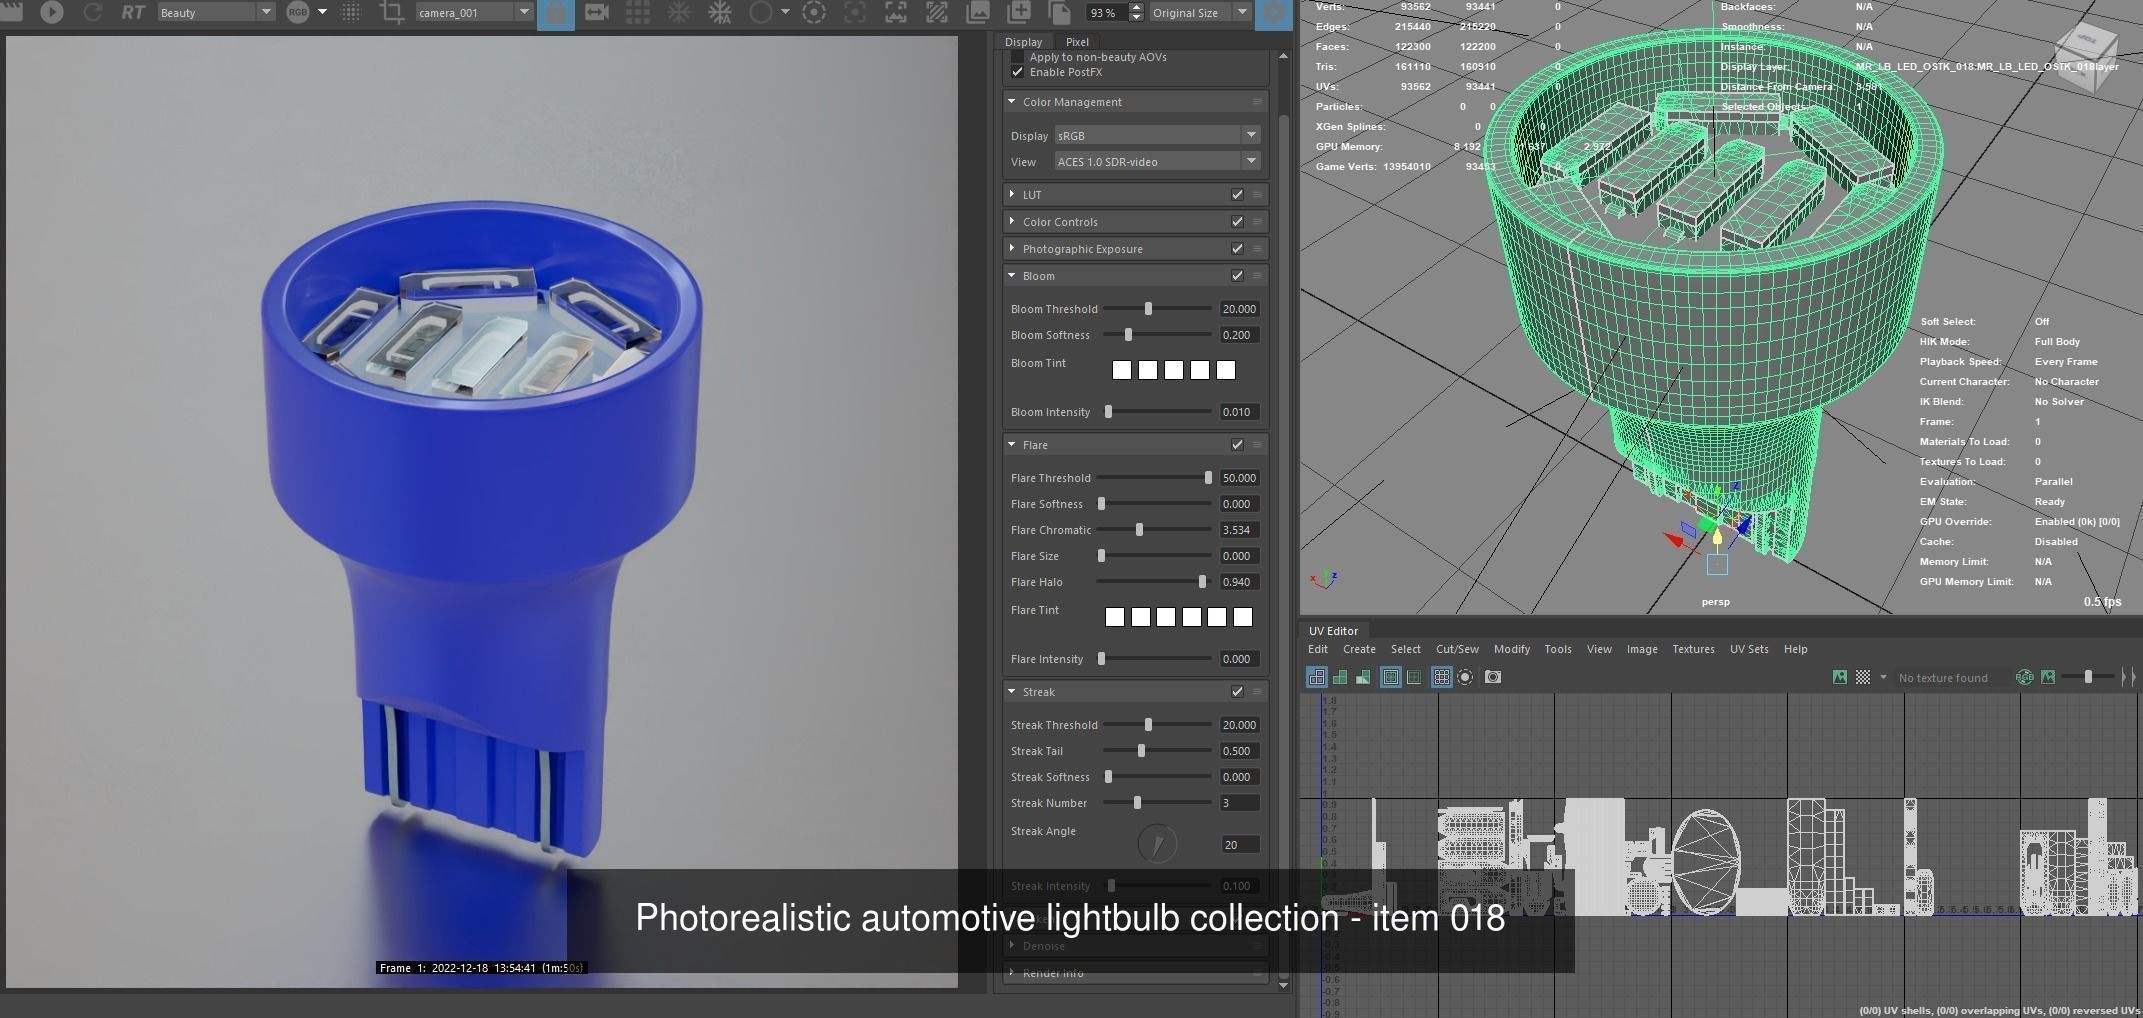Open the Beauty AOV dropdown

tap(215, 12)
